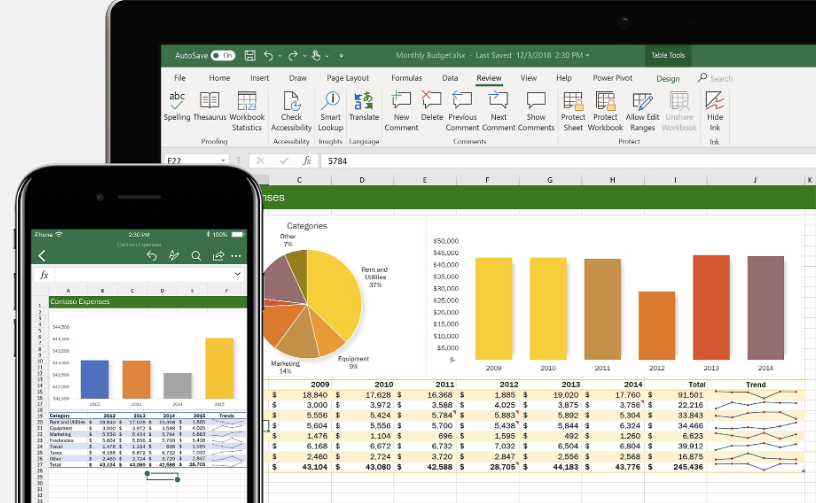This screenshot has width=816, height=503.
Task: Open the File menu
Action: 180,78
